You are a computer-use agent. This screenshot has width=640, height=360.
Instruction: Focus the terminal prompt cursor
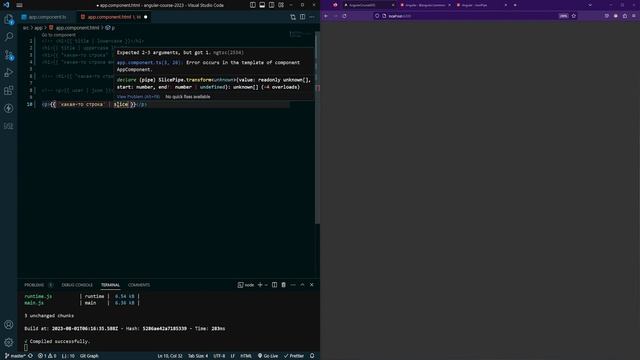coord(26,348)
